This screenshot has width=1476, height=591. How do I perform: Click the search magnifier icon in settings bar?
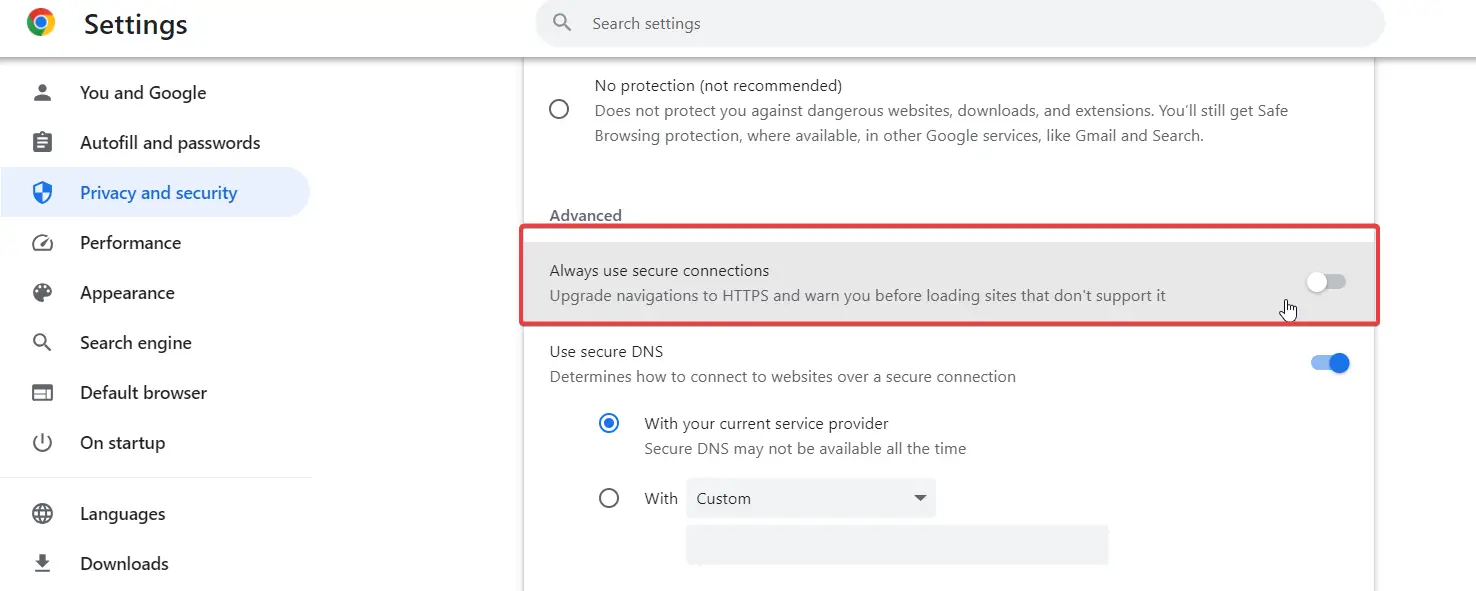click(562, 23)
